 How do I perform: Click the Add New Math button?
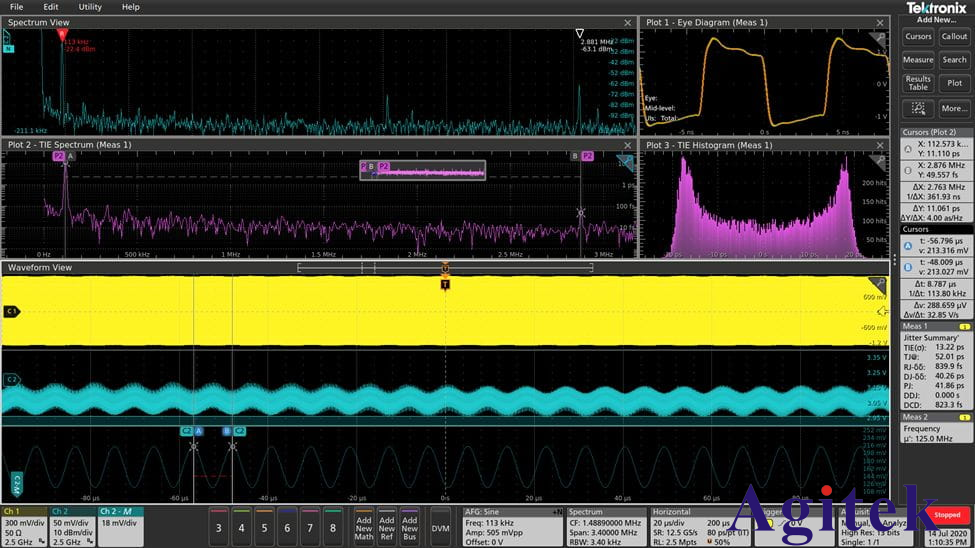point(363,526)
